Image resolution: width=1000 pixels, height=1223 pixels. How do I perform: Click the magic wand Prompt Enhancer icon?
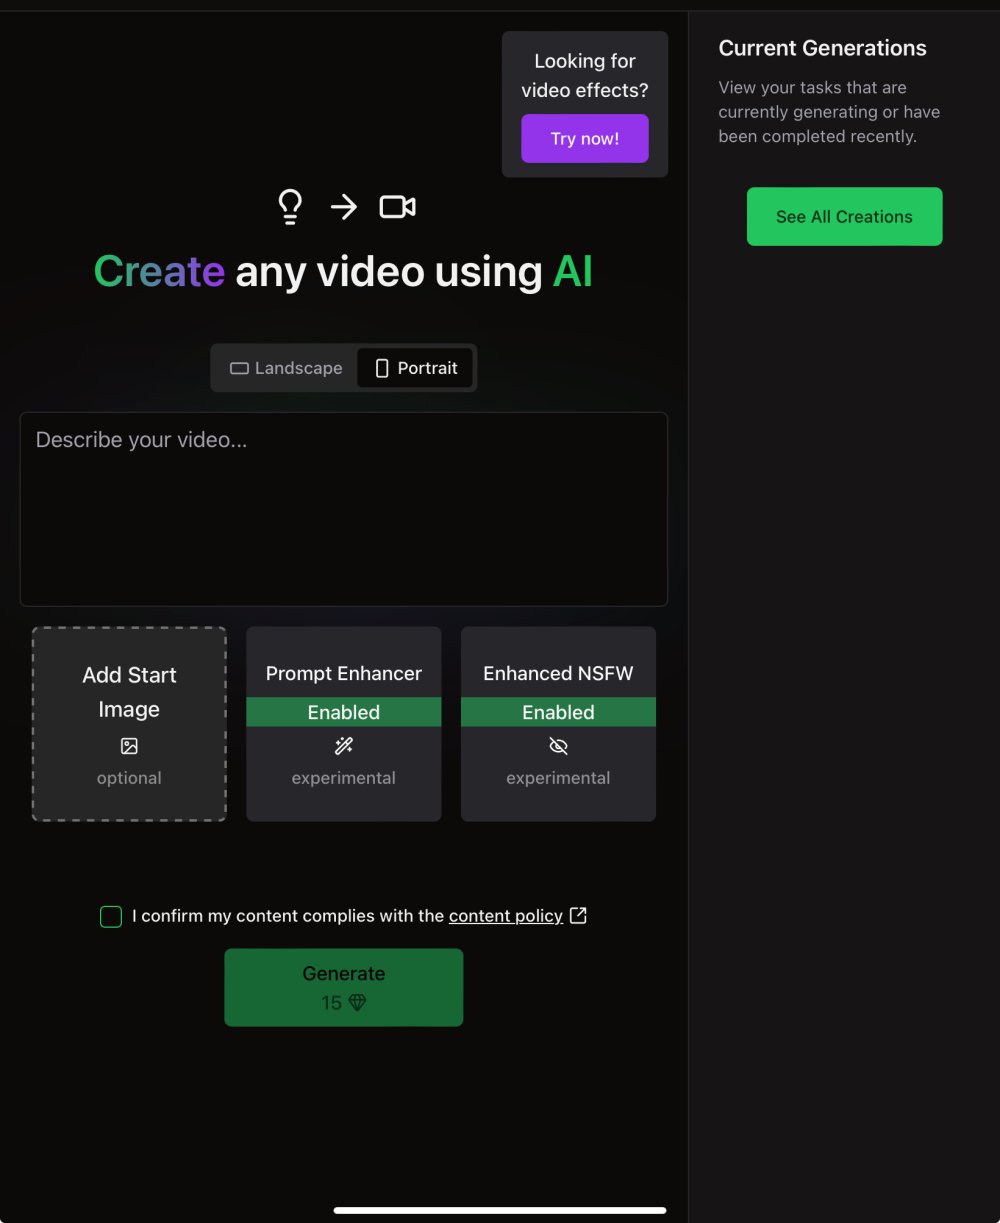pos(344,746)
